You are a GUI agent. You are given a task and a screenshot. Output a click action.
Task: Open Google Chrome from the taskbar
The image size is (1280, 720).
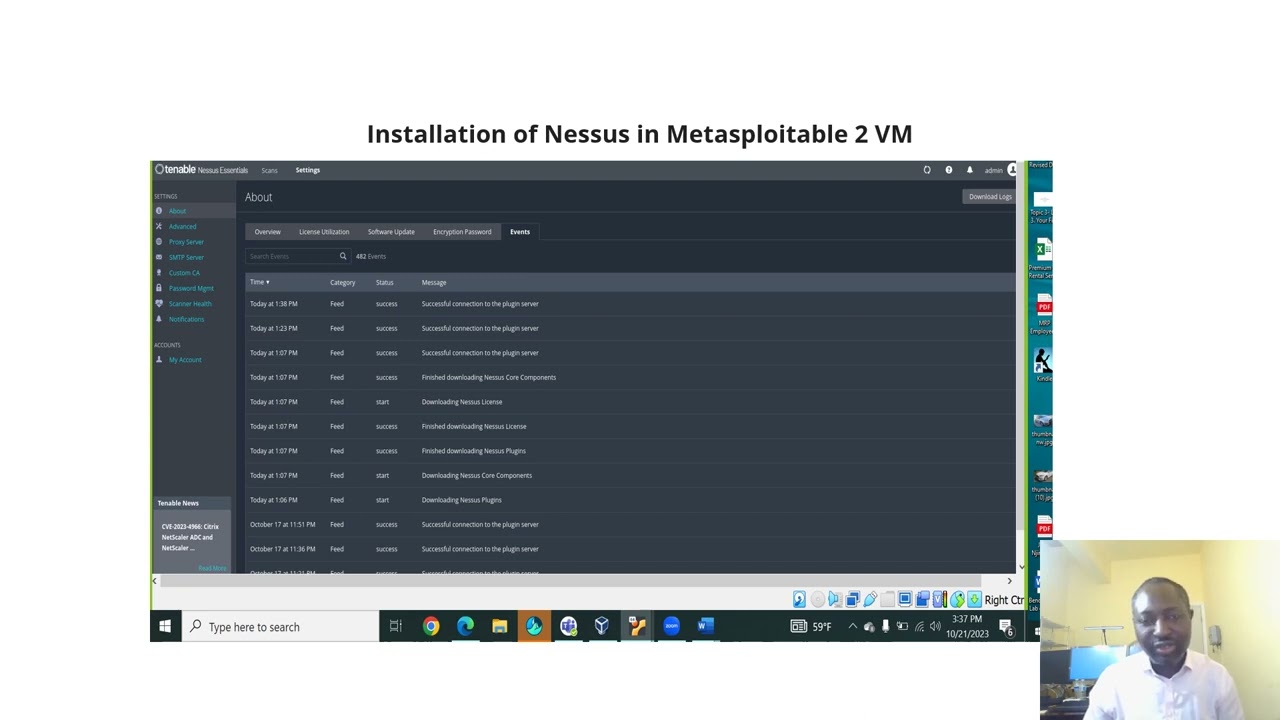[x=431, y=627]
